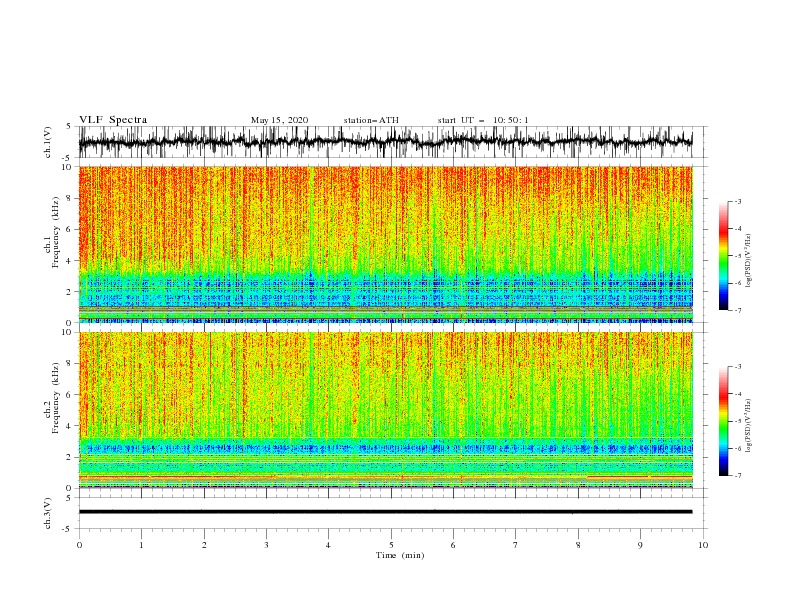This screenshot has height=612, width=792.
Task: Click the "Time (min)" x-axis label
Action: (400, 555)
